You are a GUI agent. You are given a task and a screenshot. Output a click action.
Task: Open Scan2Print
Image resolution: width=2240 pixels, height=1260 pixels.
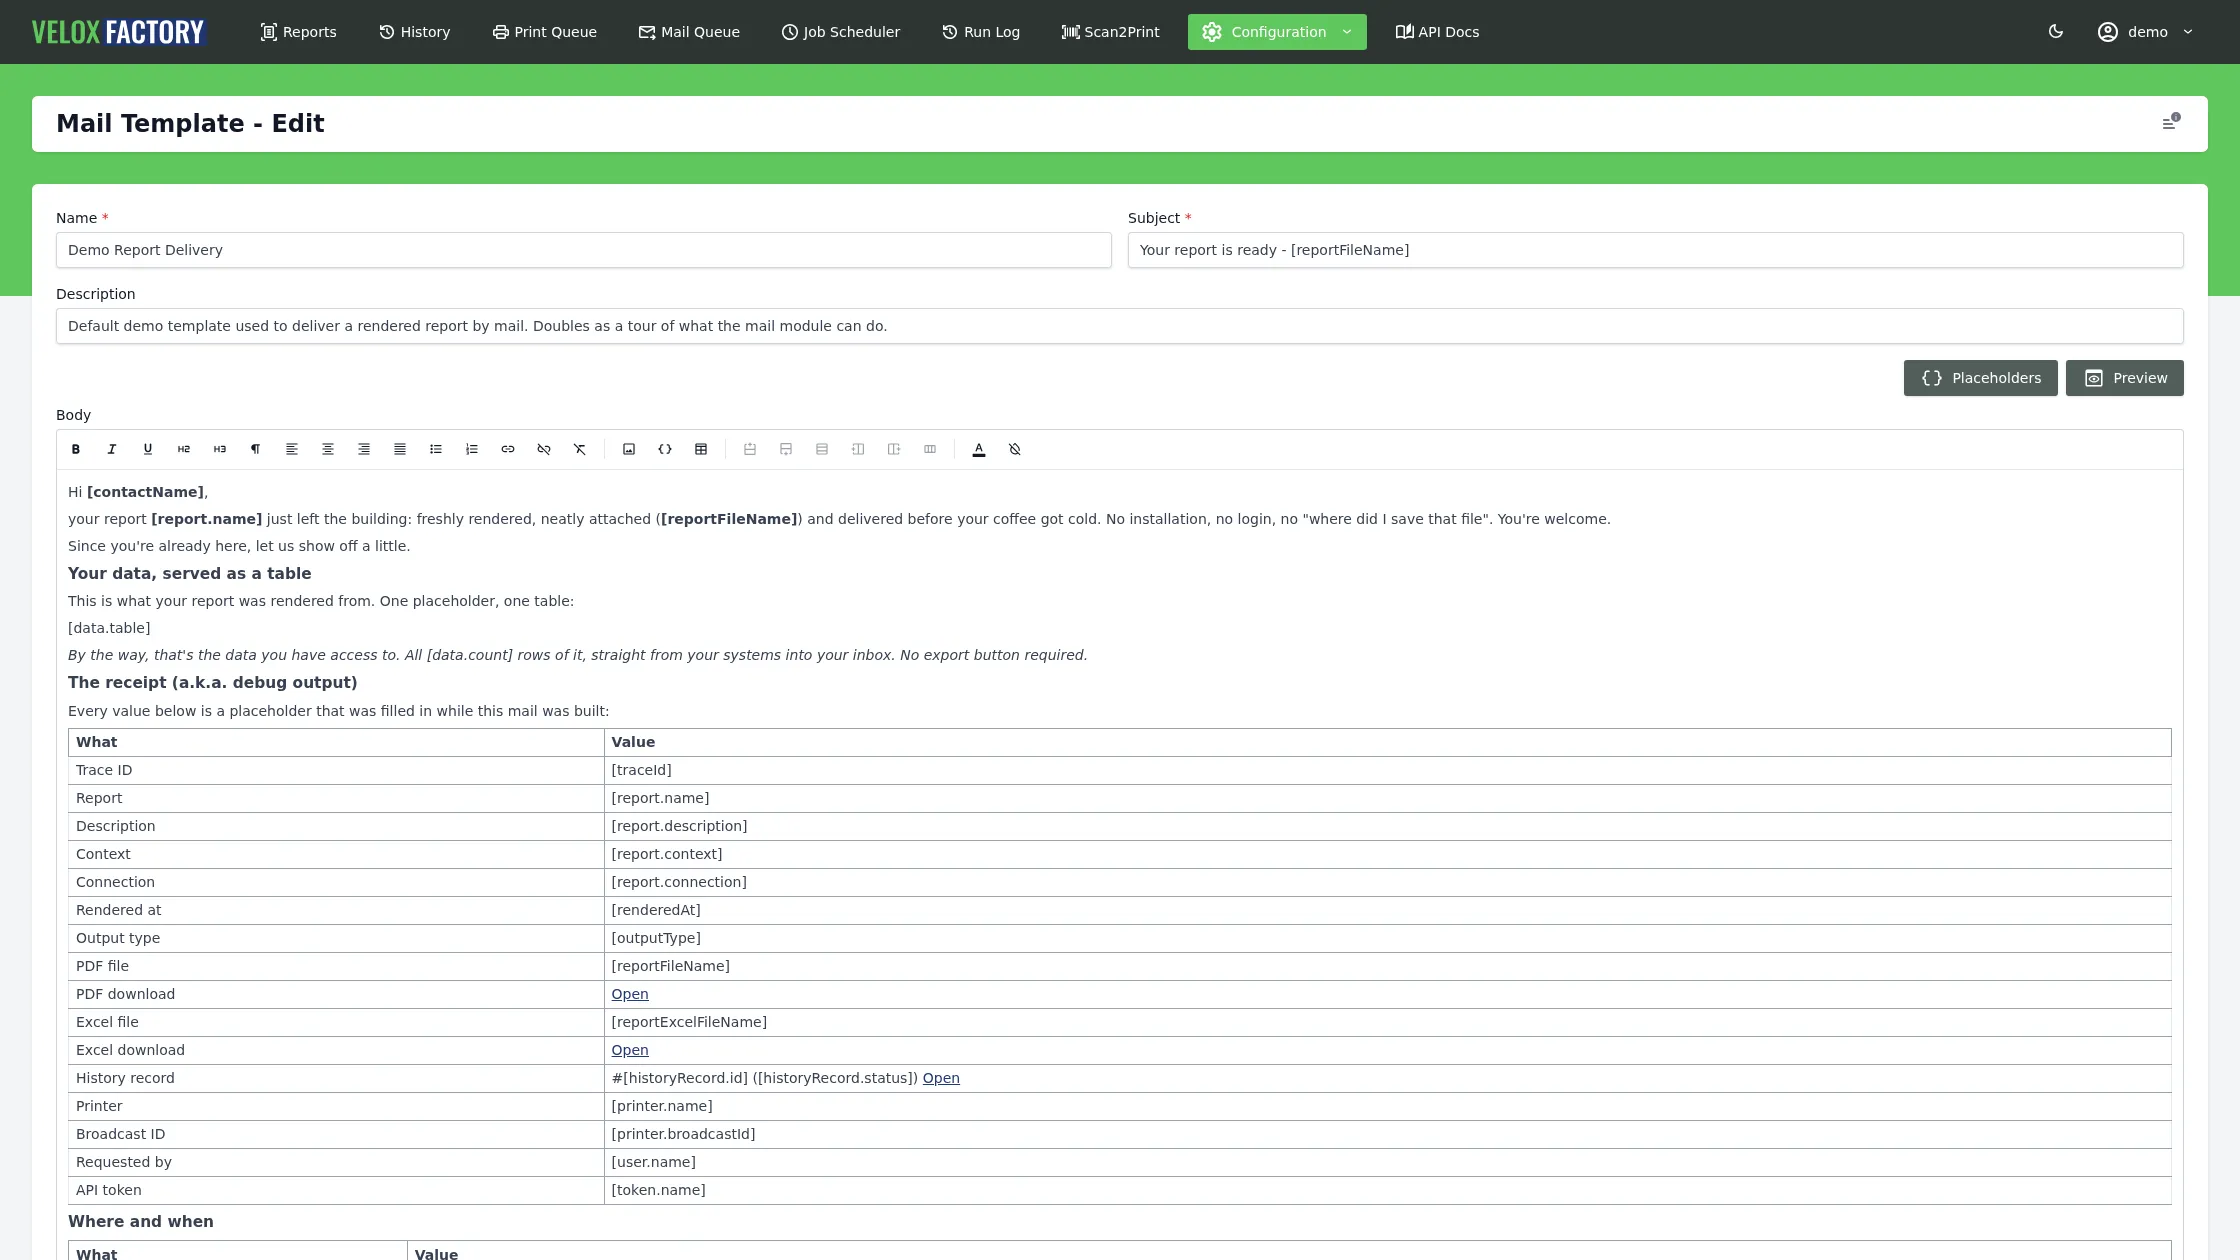(x=1110, y=32)
